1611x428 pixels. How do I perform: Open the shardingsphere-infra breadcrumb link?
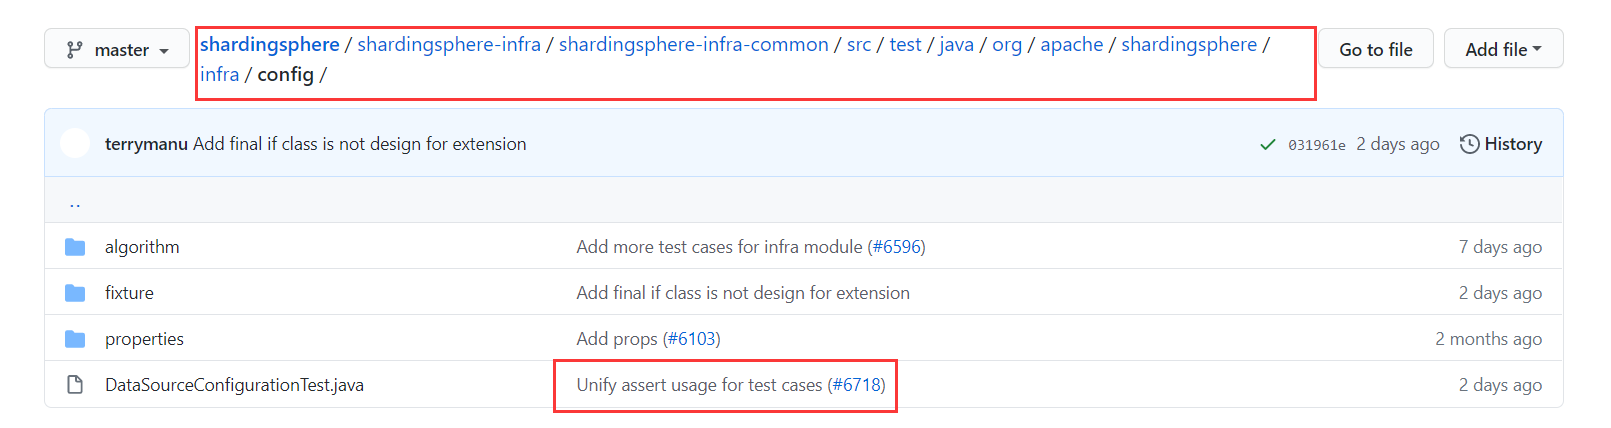(x=449, y=44)
